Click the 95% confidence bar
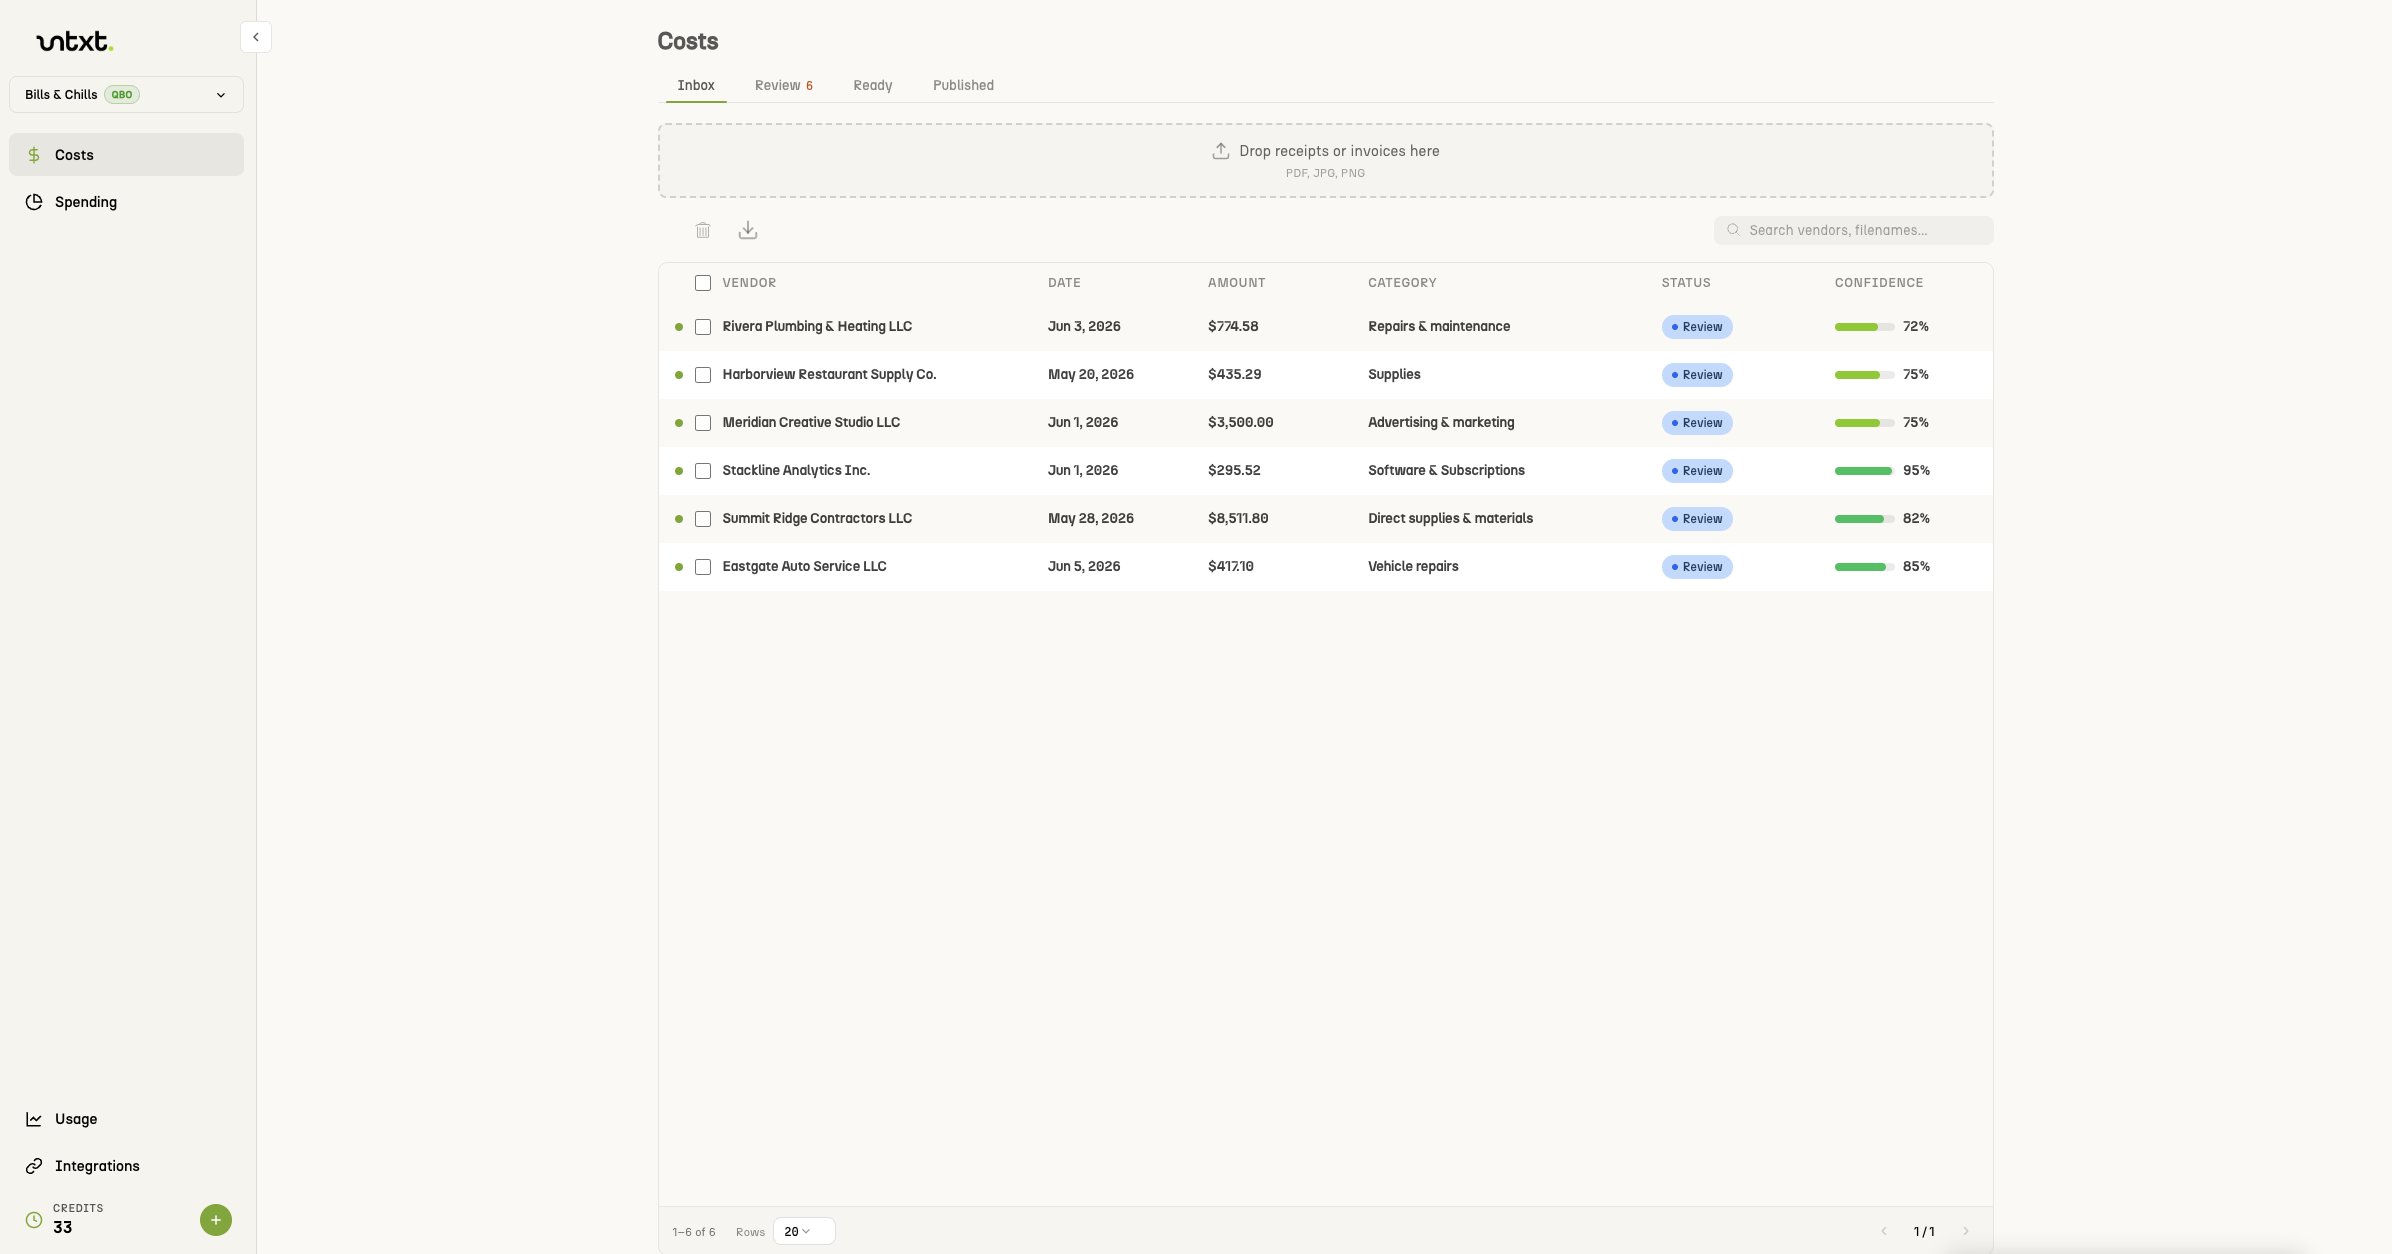 pyautogui.click(x=1864, y=471)
